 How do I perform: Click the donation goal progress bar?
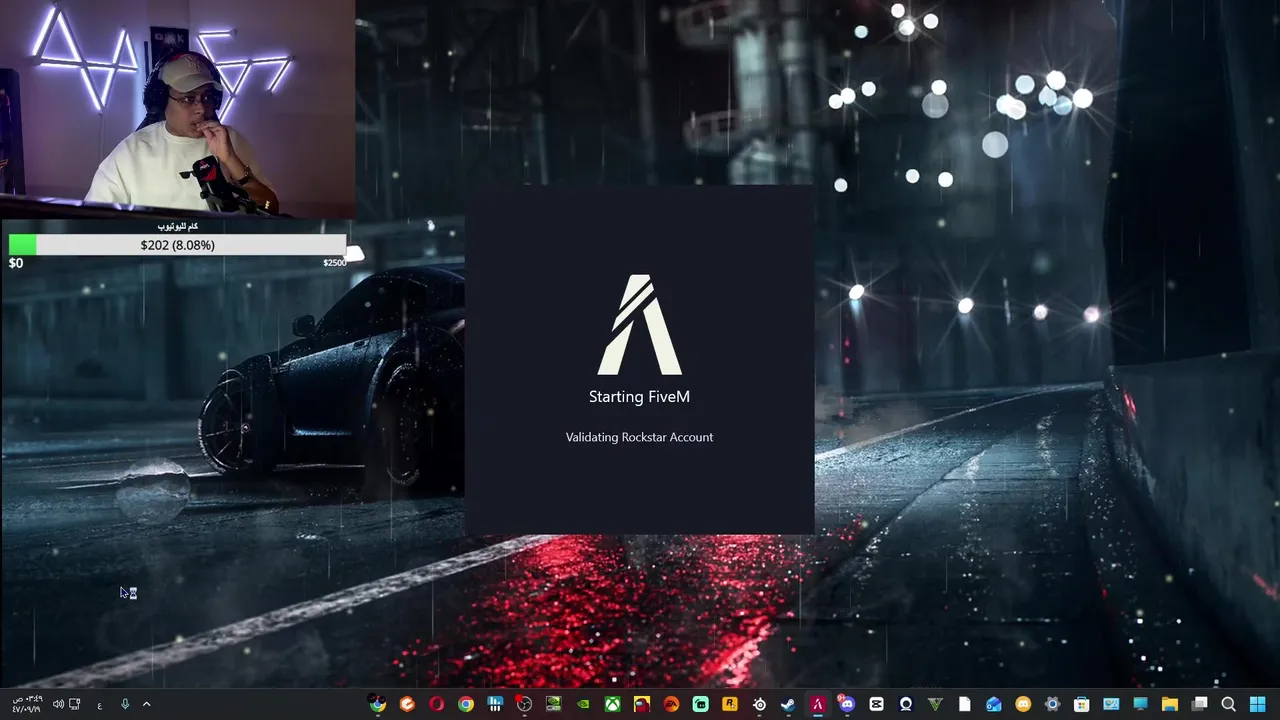click(177, 245)
